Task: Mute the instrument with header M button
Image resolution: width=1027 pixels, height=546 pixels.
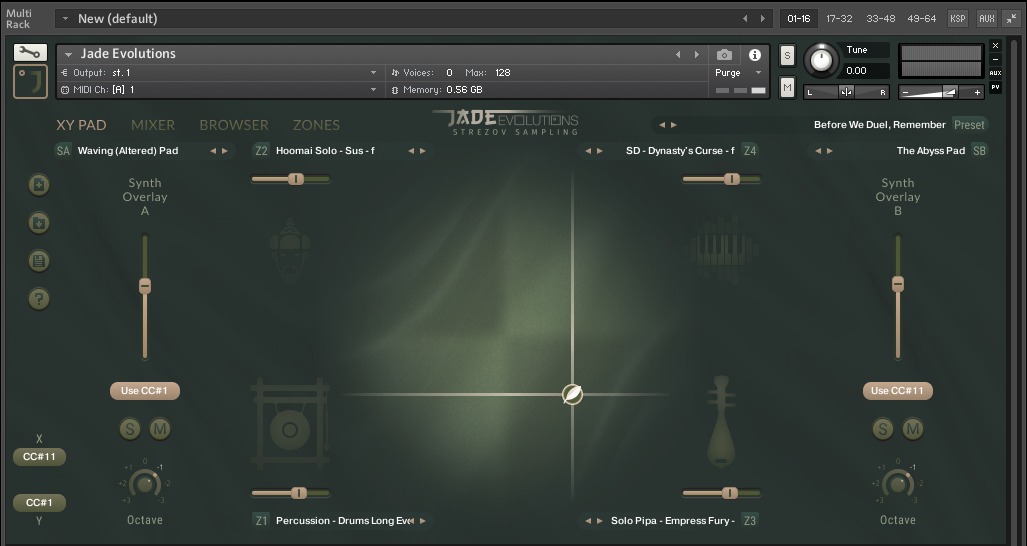Action: click(788, 88)
